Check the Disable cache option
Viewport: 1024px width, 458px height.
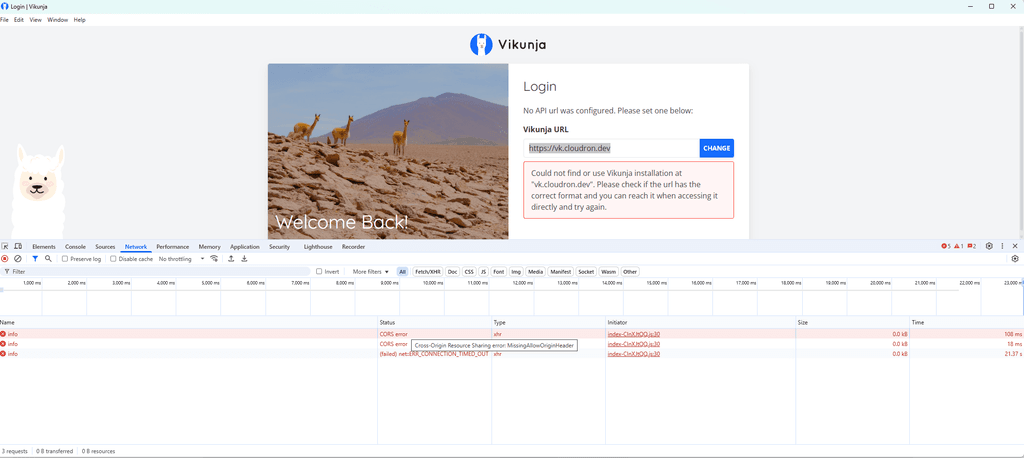[113, 259]
